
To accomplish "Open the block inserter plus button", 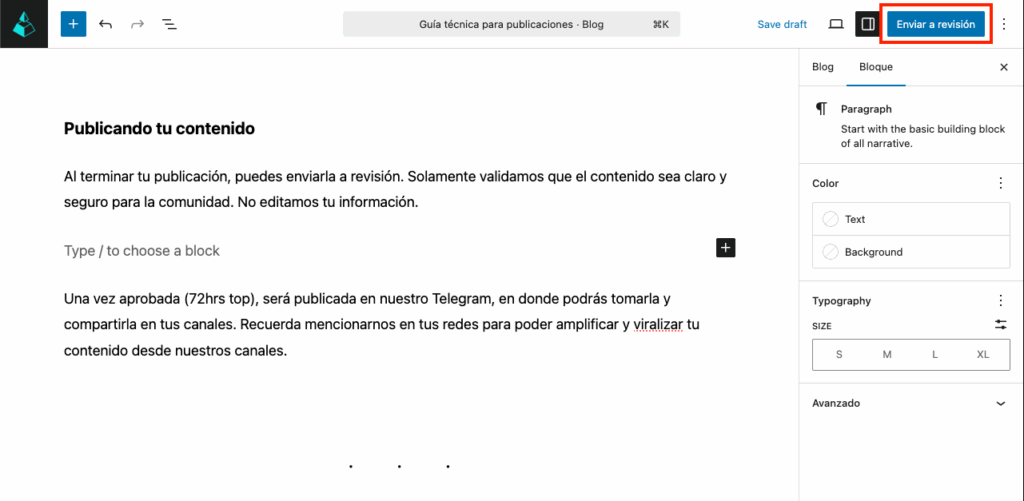I will click(73, 24).
